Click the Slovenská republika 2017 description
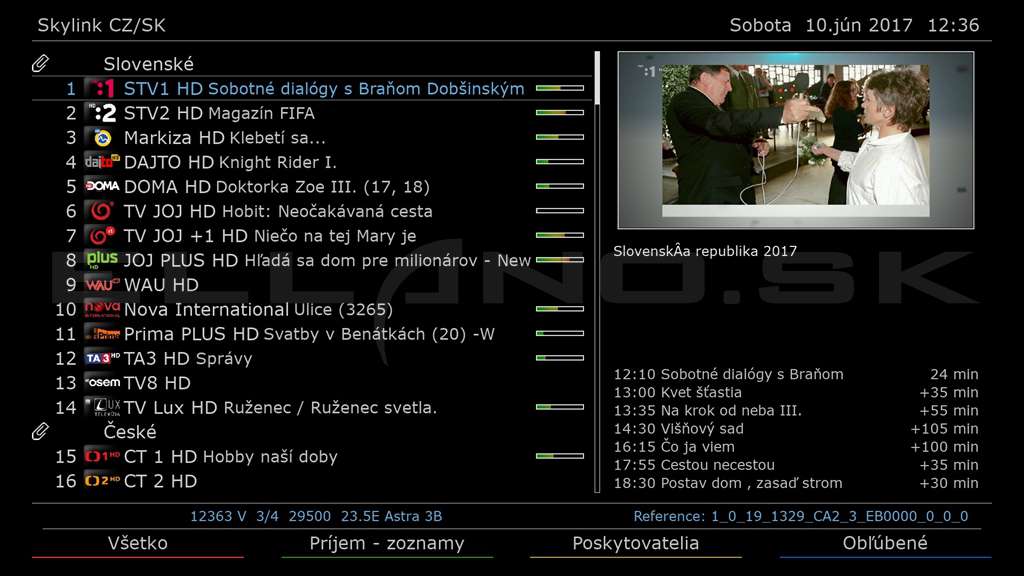 click(705, 251)
